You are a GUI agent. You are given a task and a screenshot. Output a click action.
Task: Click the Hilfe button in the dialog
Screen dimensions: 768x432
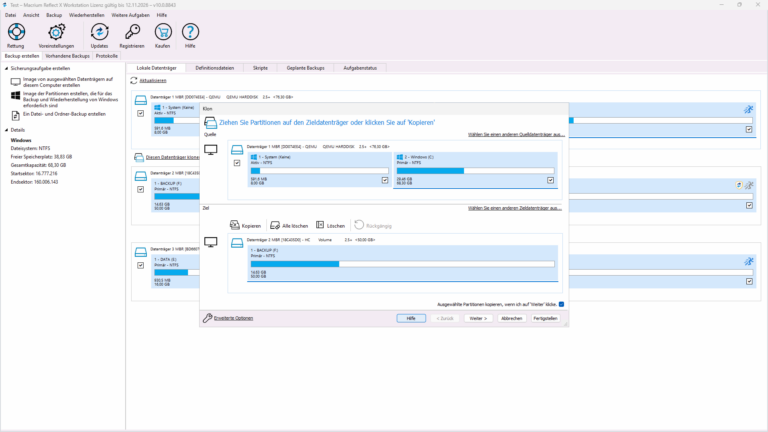[x=411, y=318]
